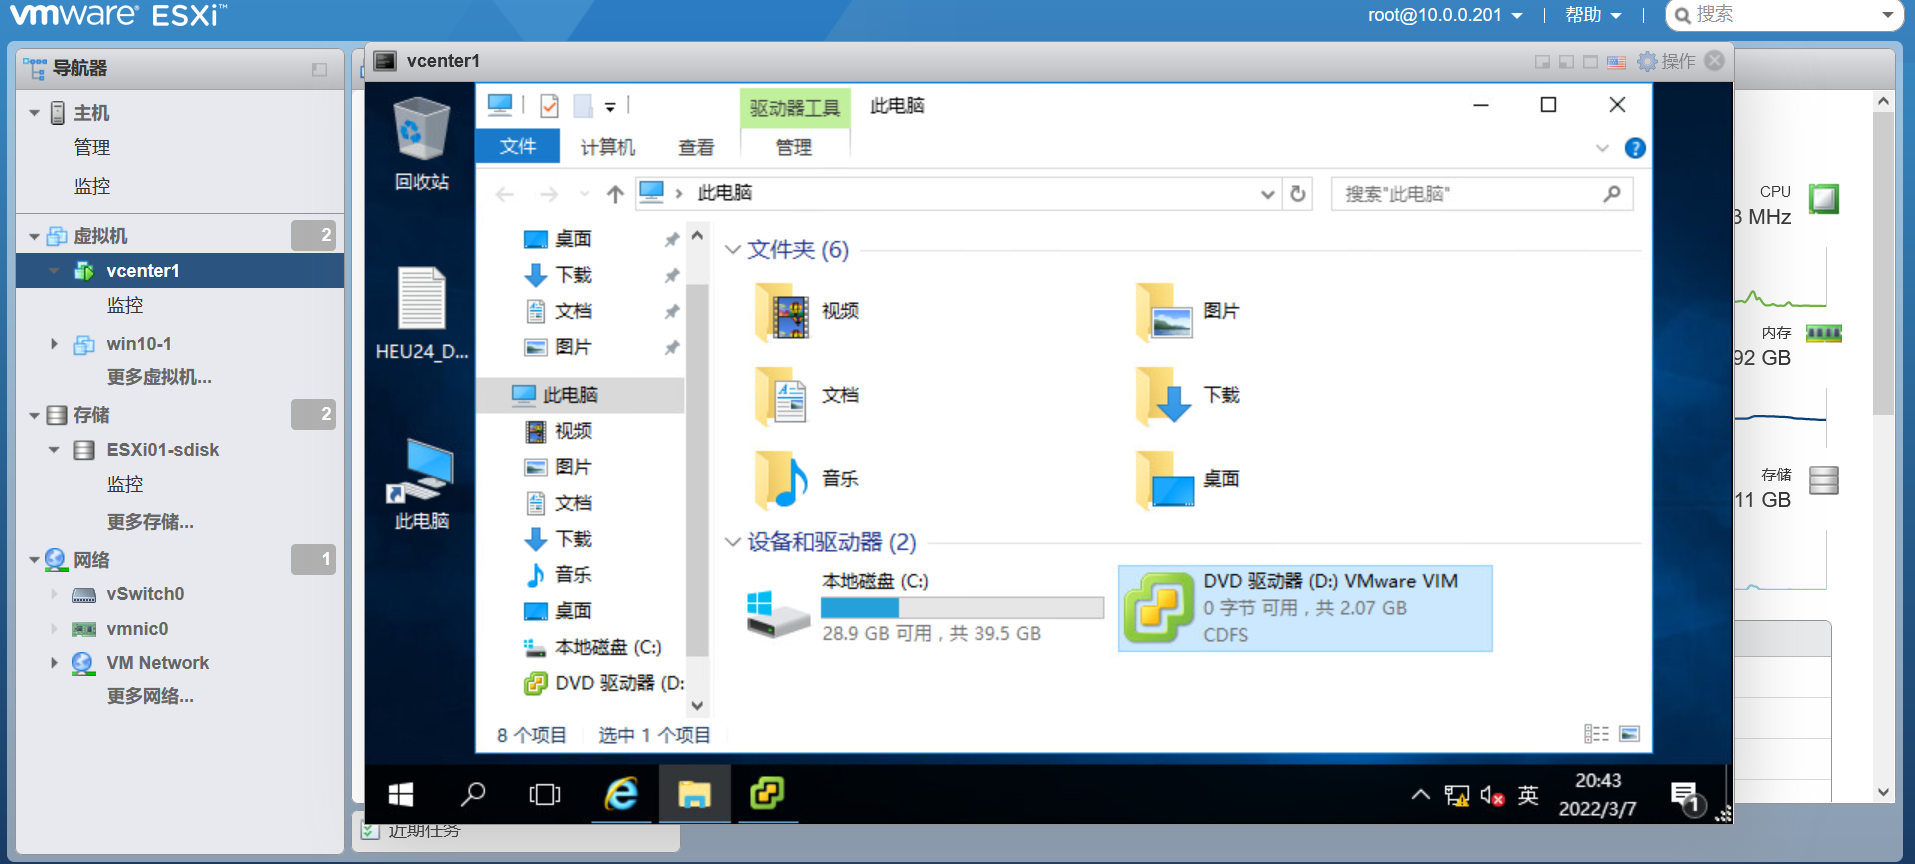
Task: Select 此电脑 in Explorer navigation pane
Action: coord(581,395)
